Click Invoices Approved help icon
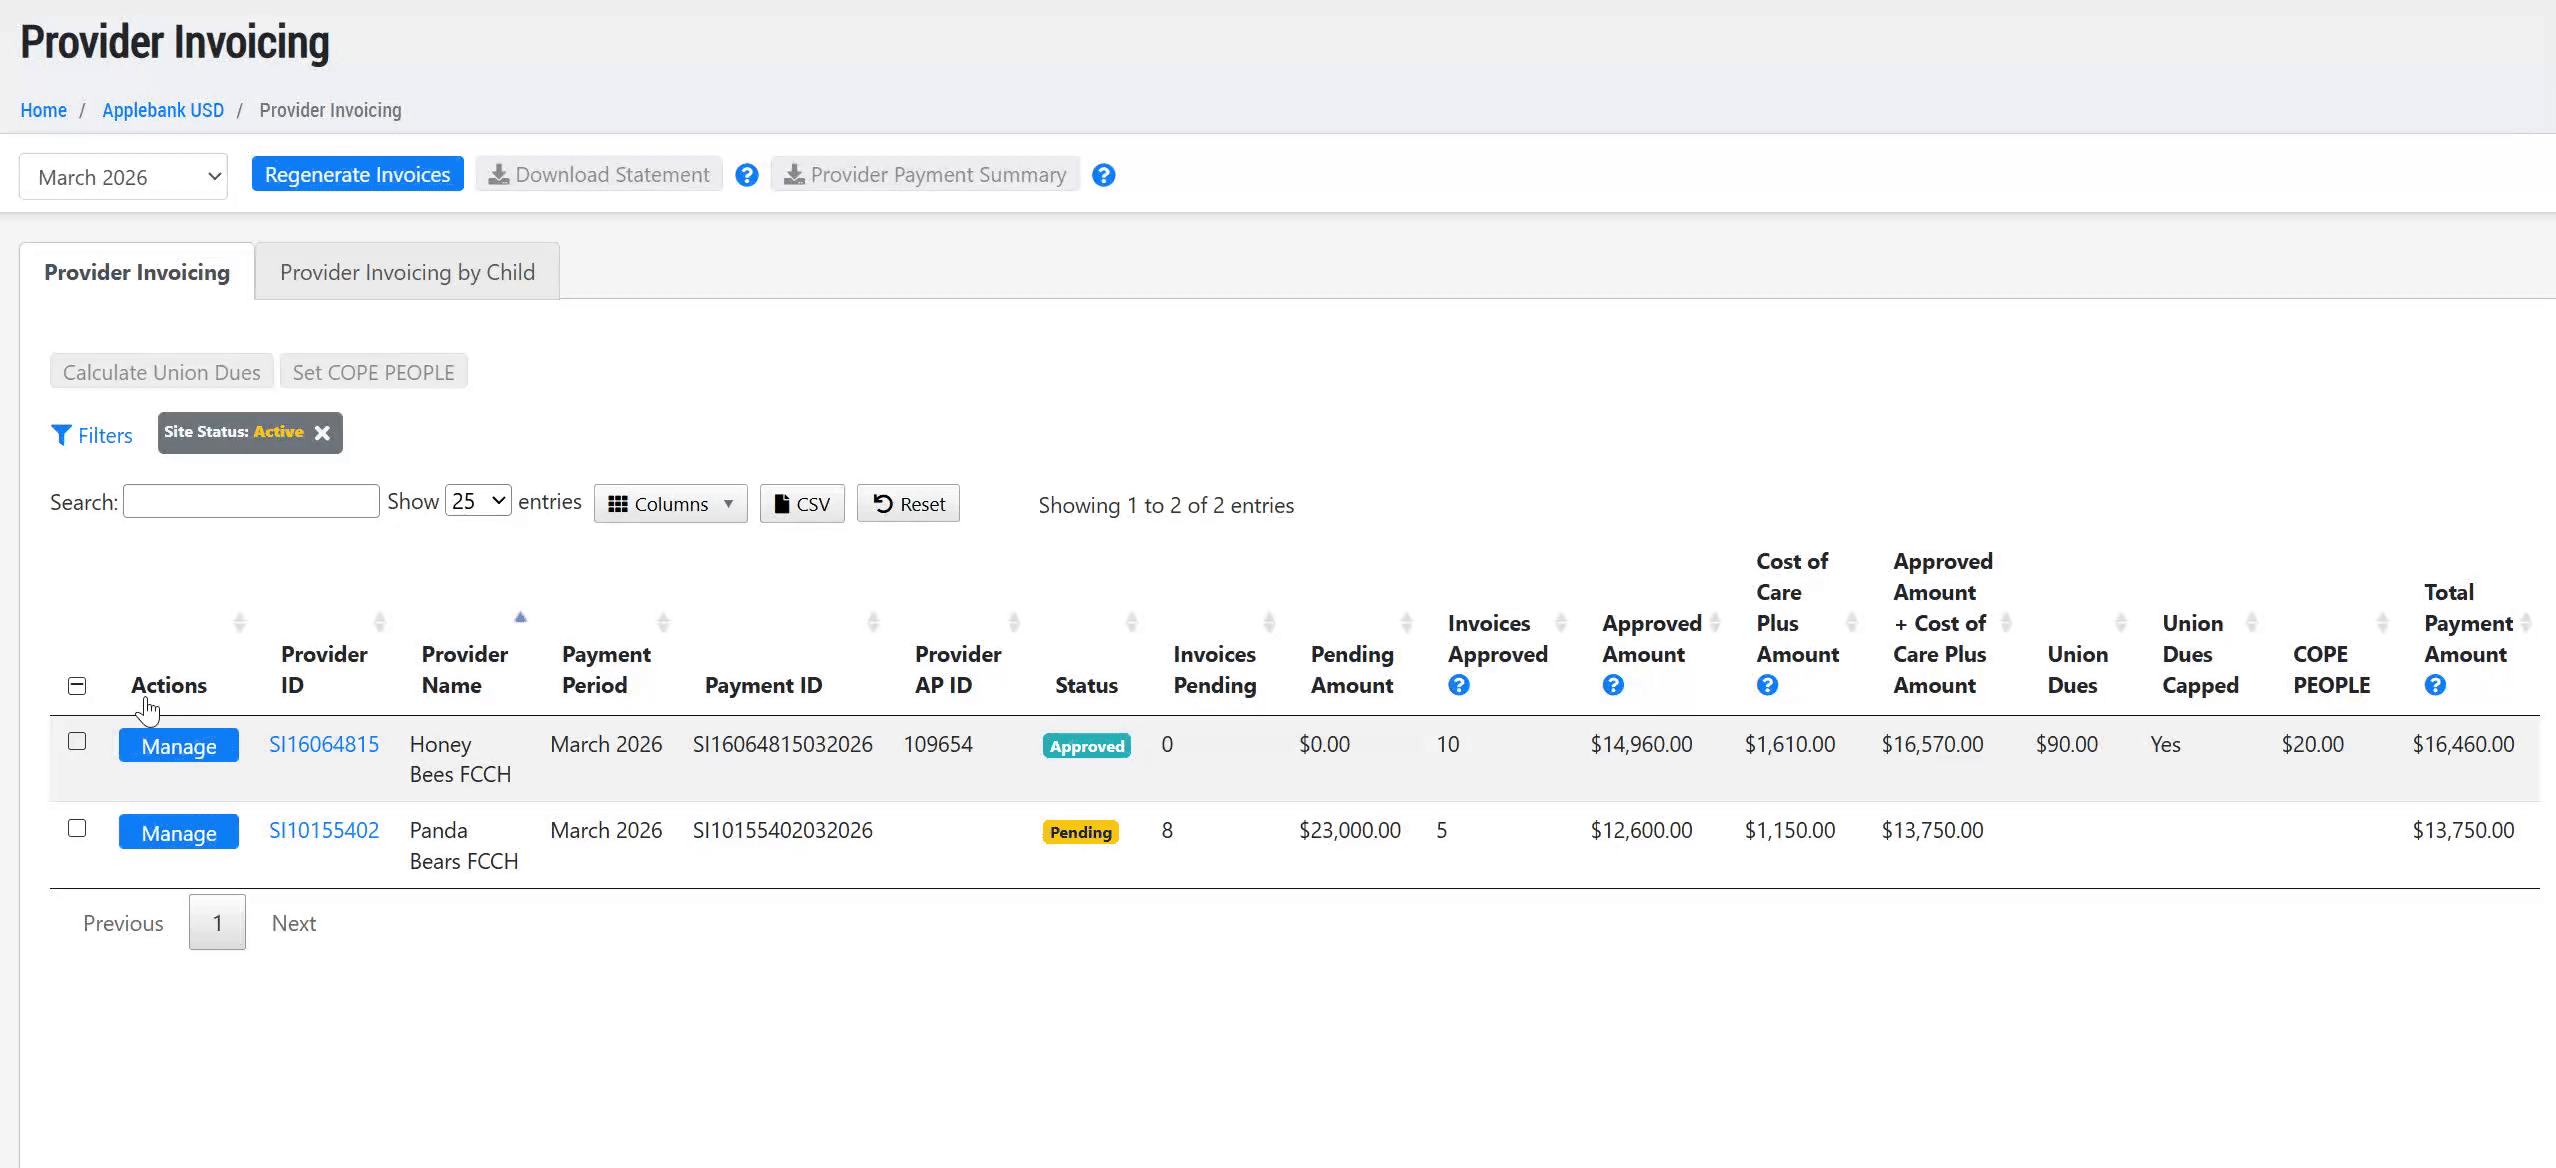This screenshot has height=1168, width=2556. (x=1459, y=685)
